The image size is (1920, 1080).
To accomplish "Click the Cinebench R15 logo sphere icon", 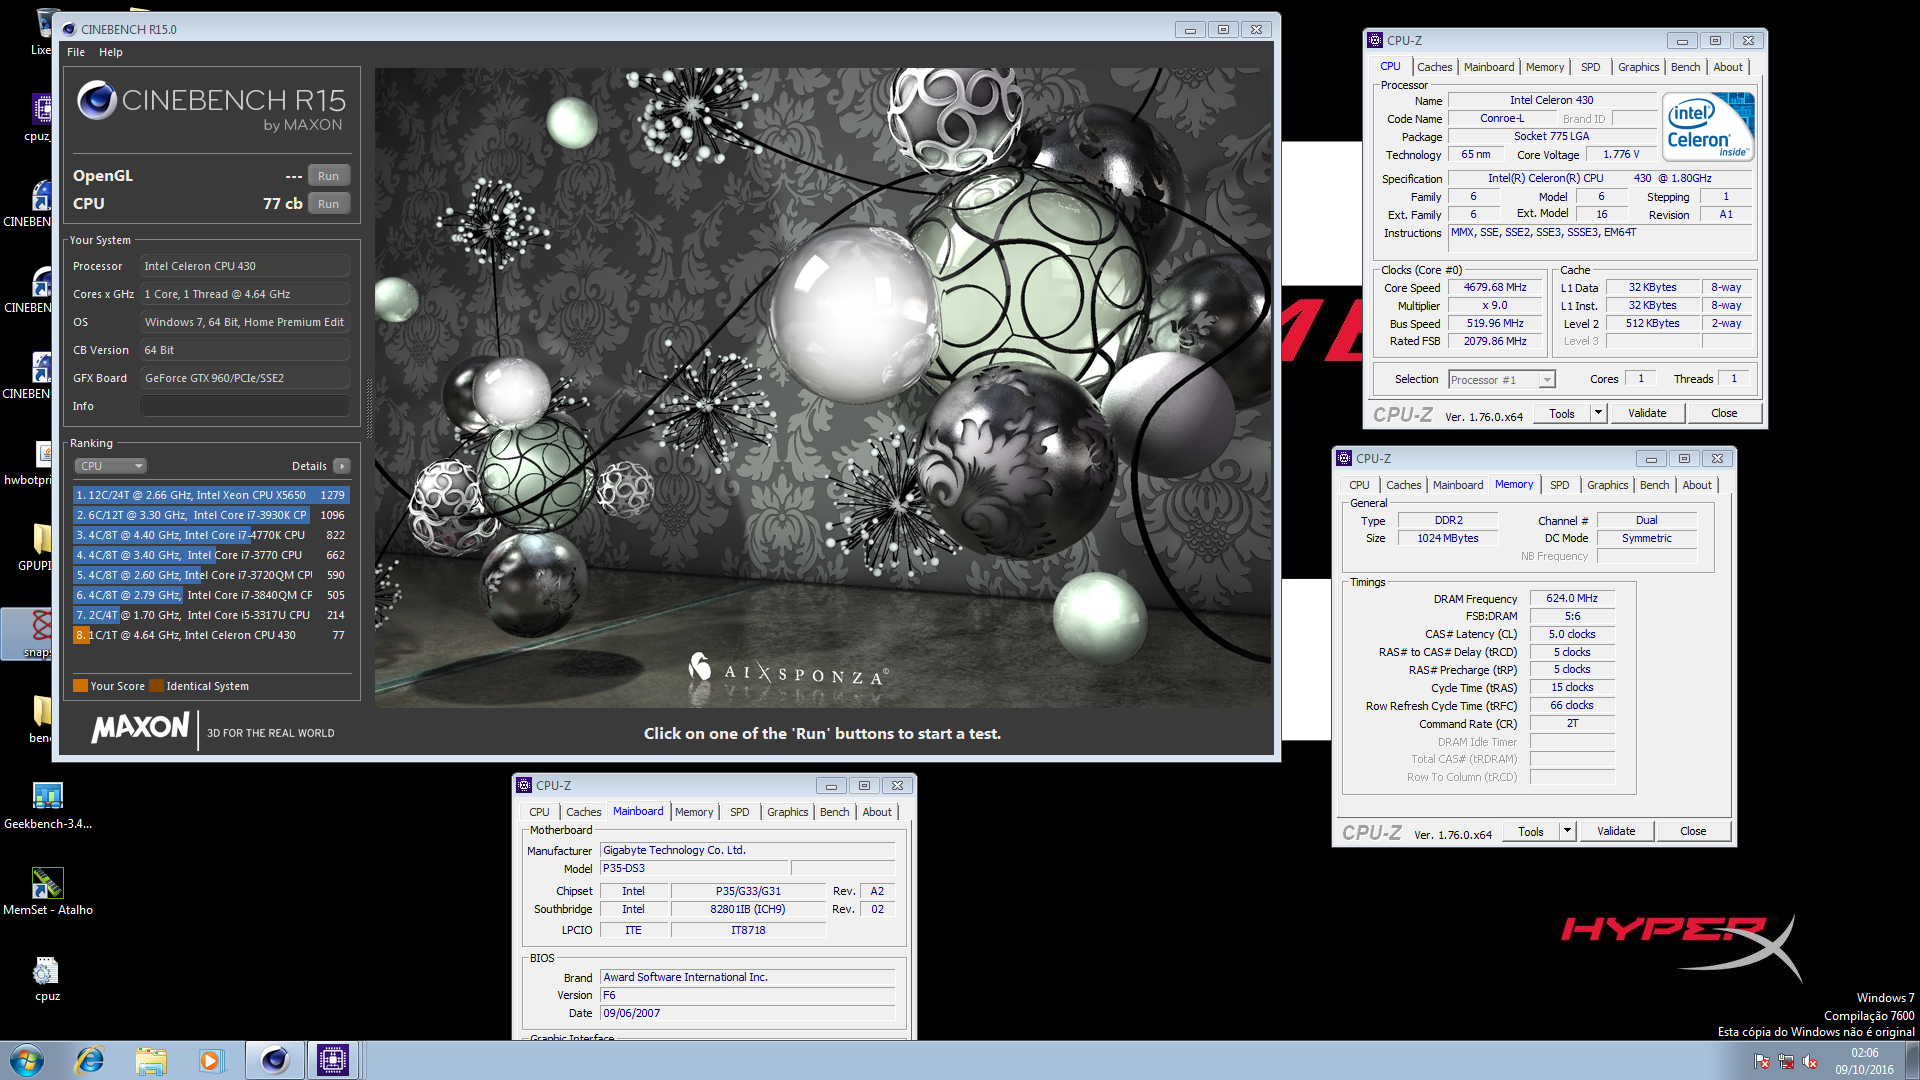I will [97, 100].
